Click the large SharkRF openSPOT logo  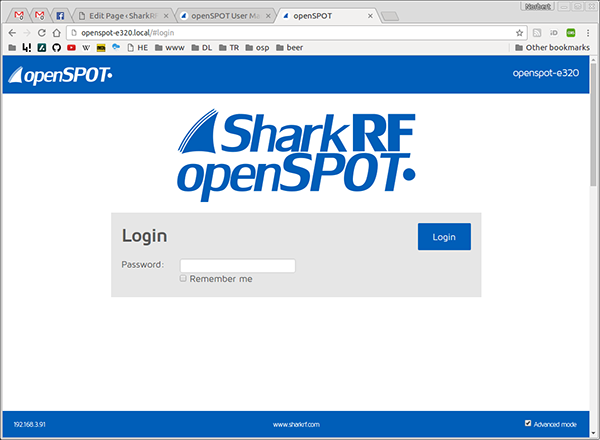297,156
